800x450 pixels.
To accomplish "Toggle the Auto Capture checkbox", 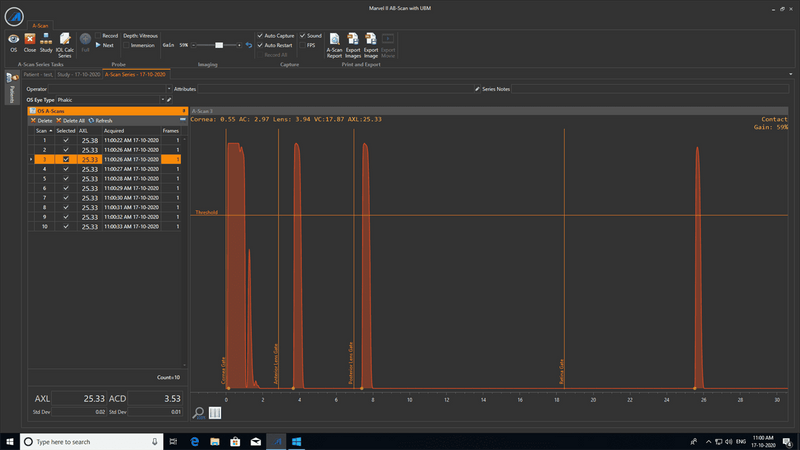I will [x=261, y=35].
